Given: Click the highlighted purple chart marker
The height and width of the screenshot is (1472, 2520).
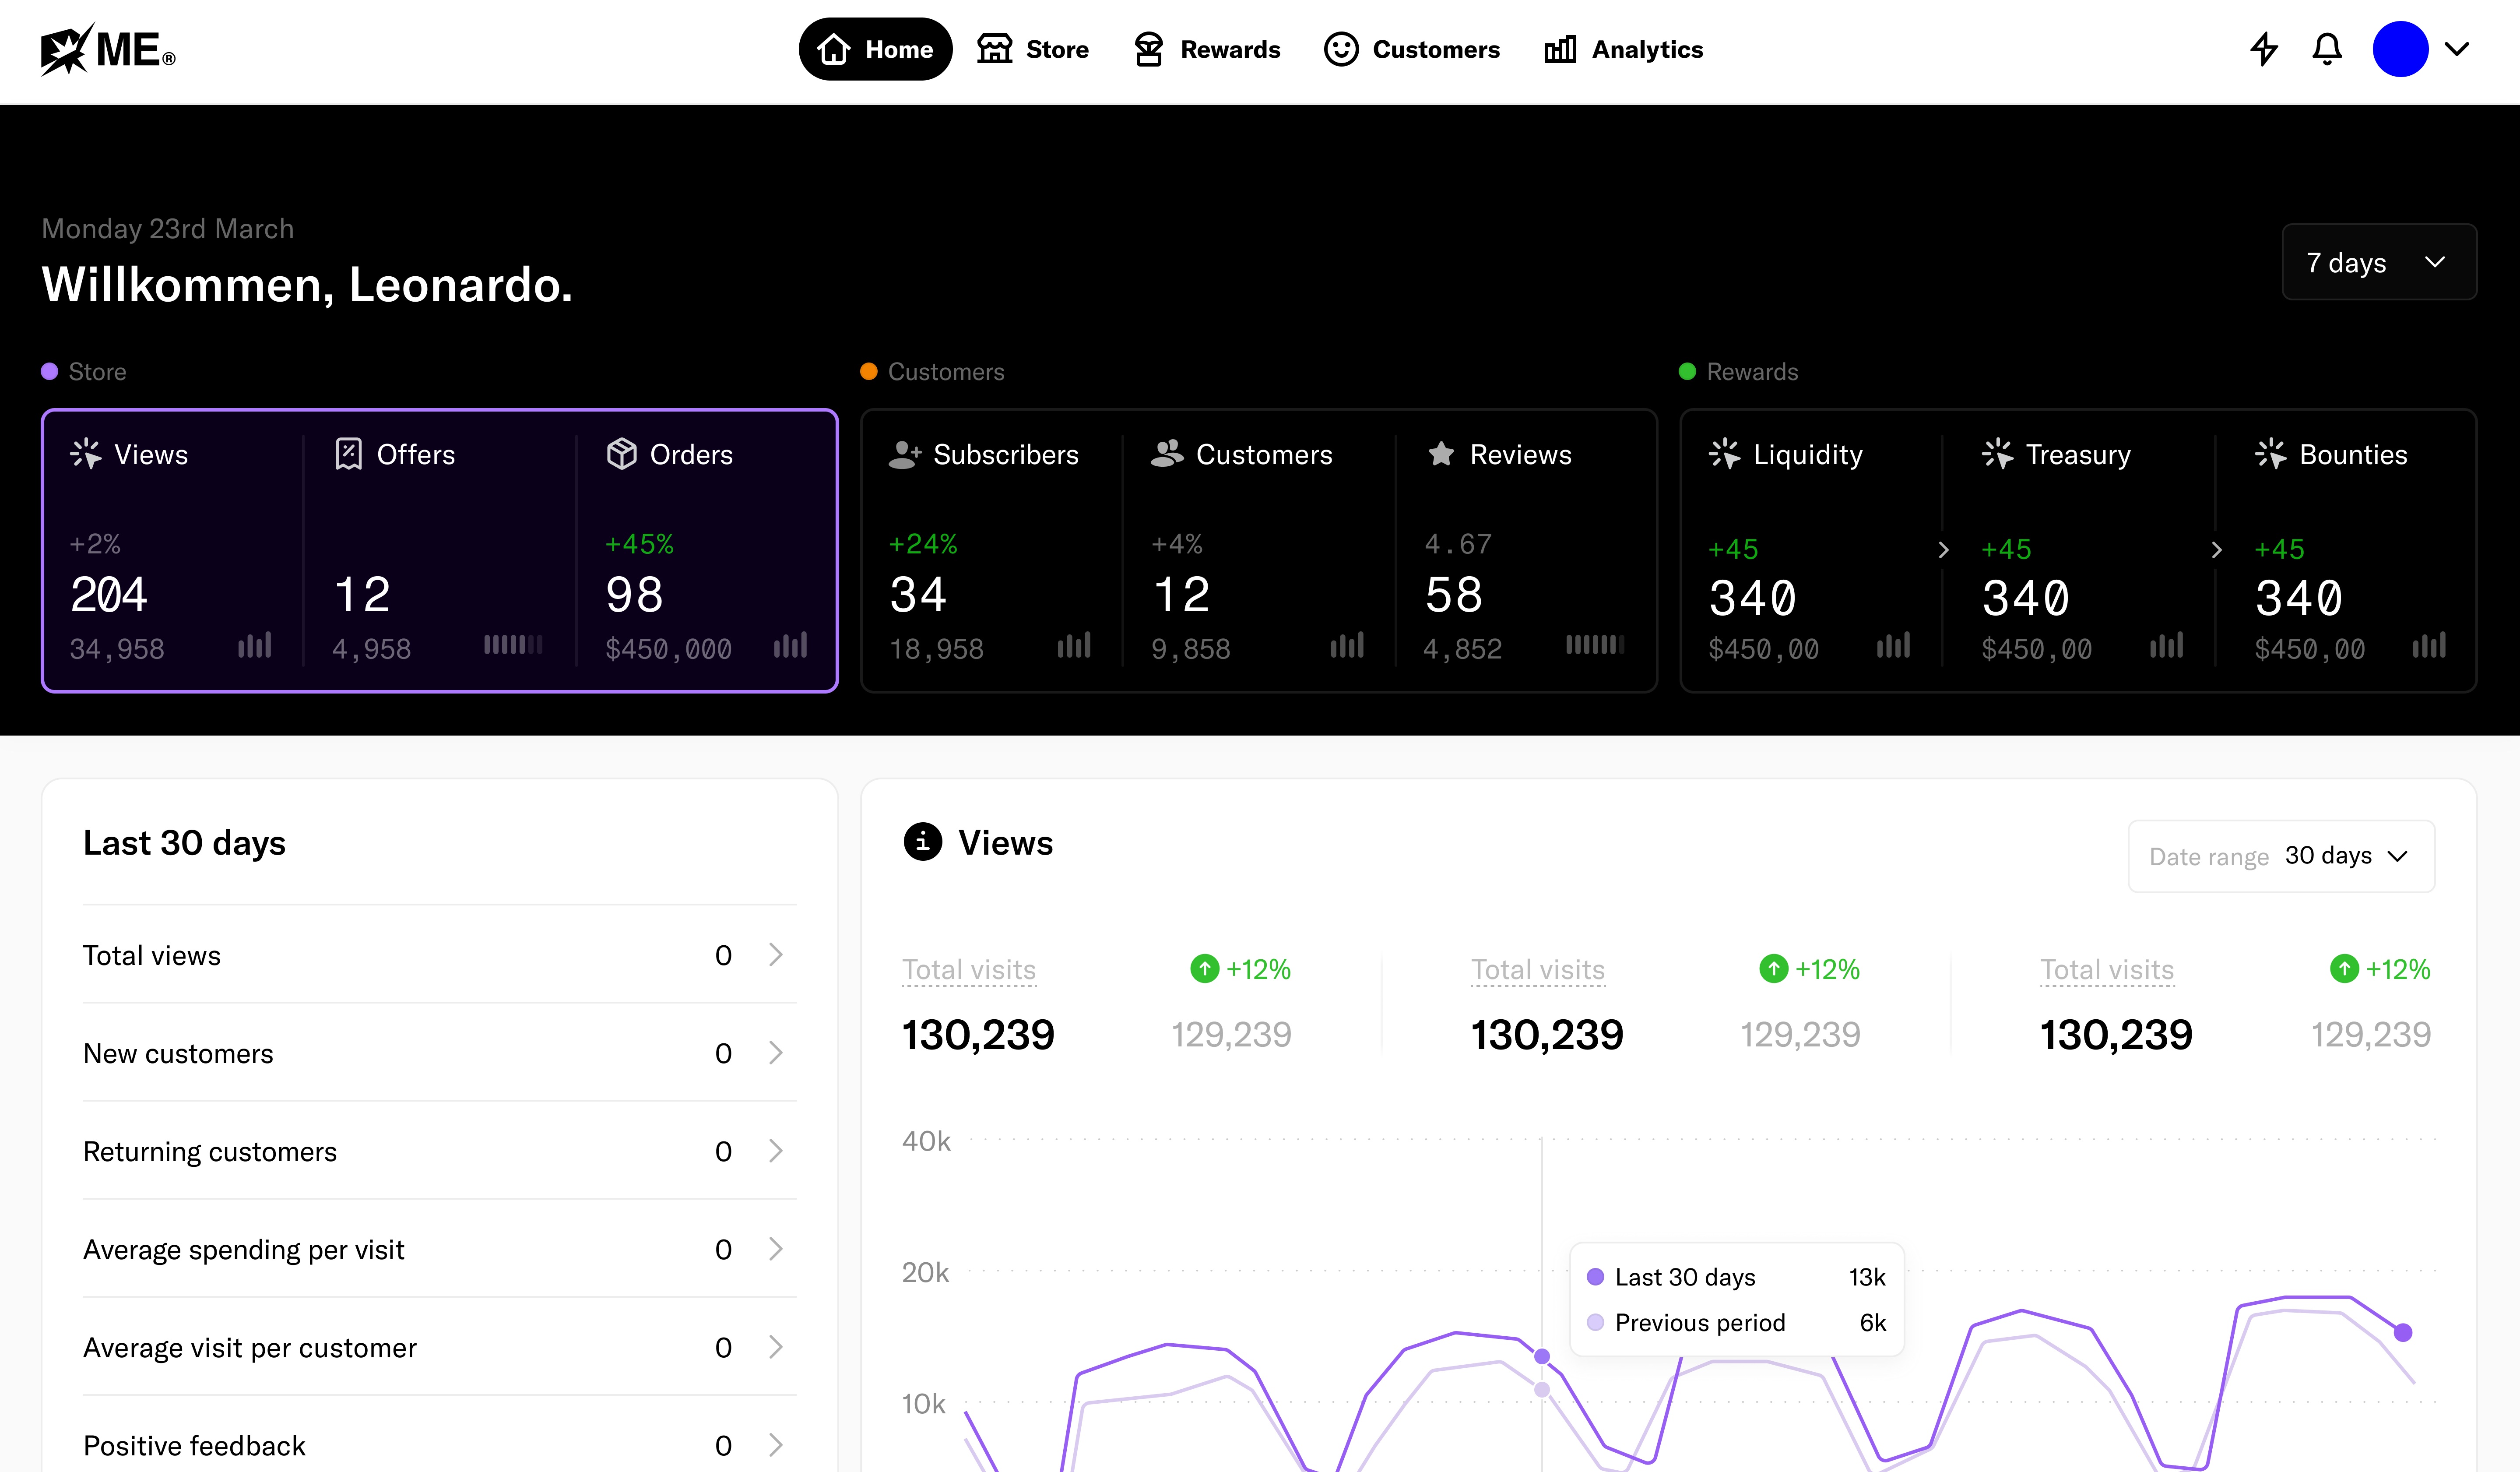Looking at the screenshot, I should (x=1542, y=1357).
